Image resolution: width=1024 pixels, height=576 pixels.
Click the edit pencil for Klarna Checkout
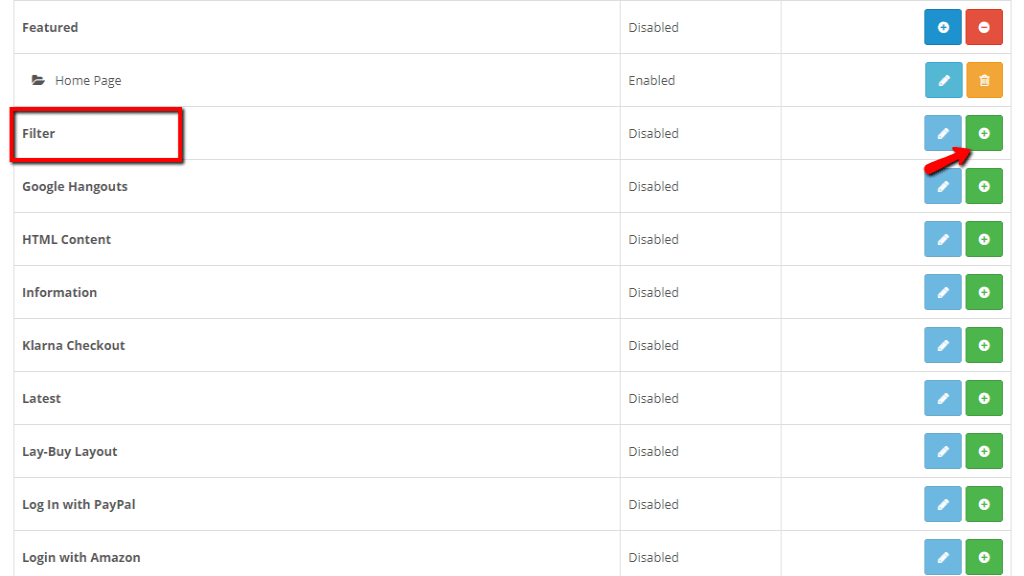coord(942,346)
